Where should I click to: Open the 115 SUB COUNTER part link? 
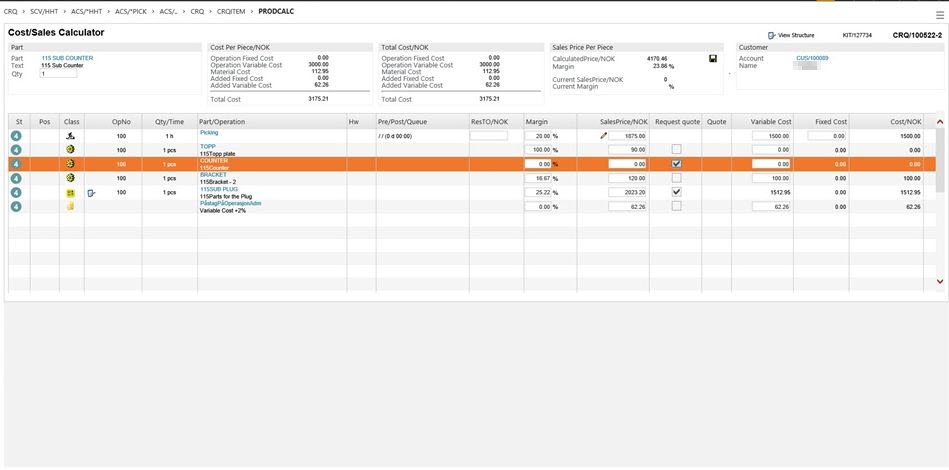(x=67, y=58)
